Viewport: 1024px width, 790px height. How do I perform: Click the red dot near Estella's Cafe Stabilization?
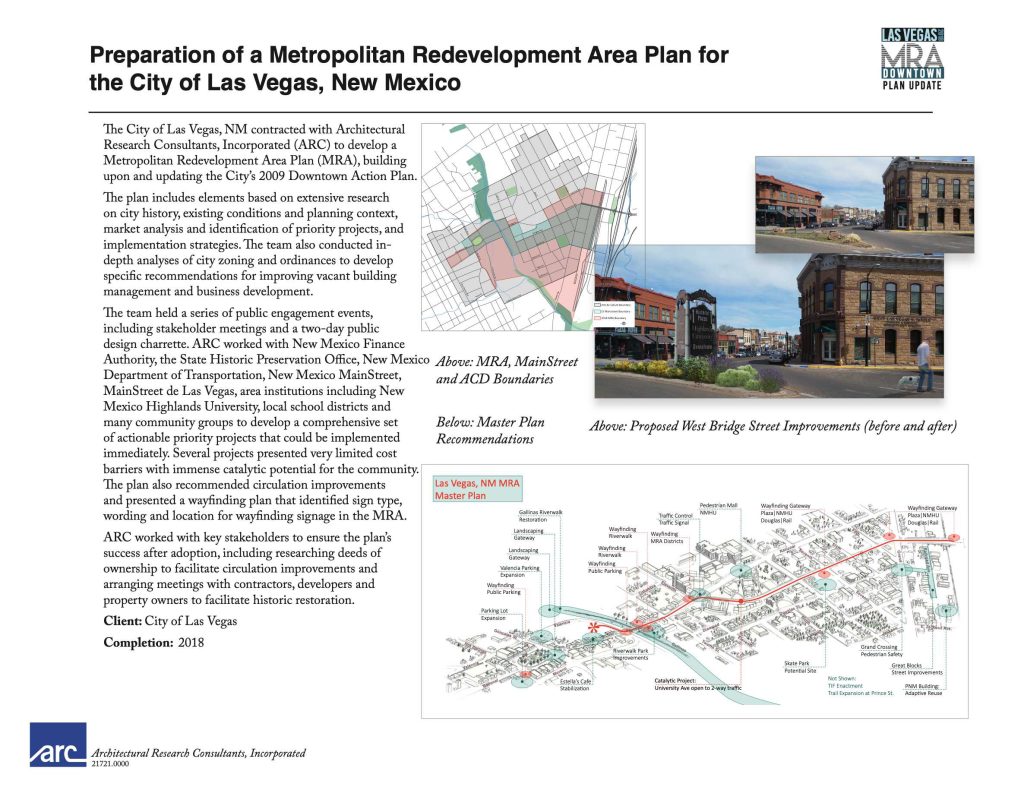525,672
